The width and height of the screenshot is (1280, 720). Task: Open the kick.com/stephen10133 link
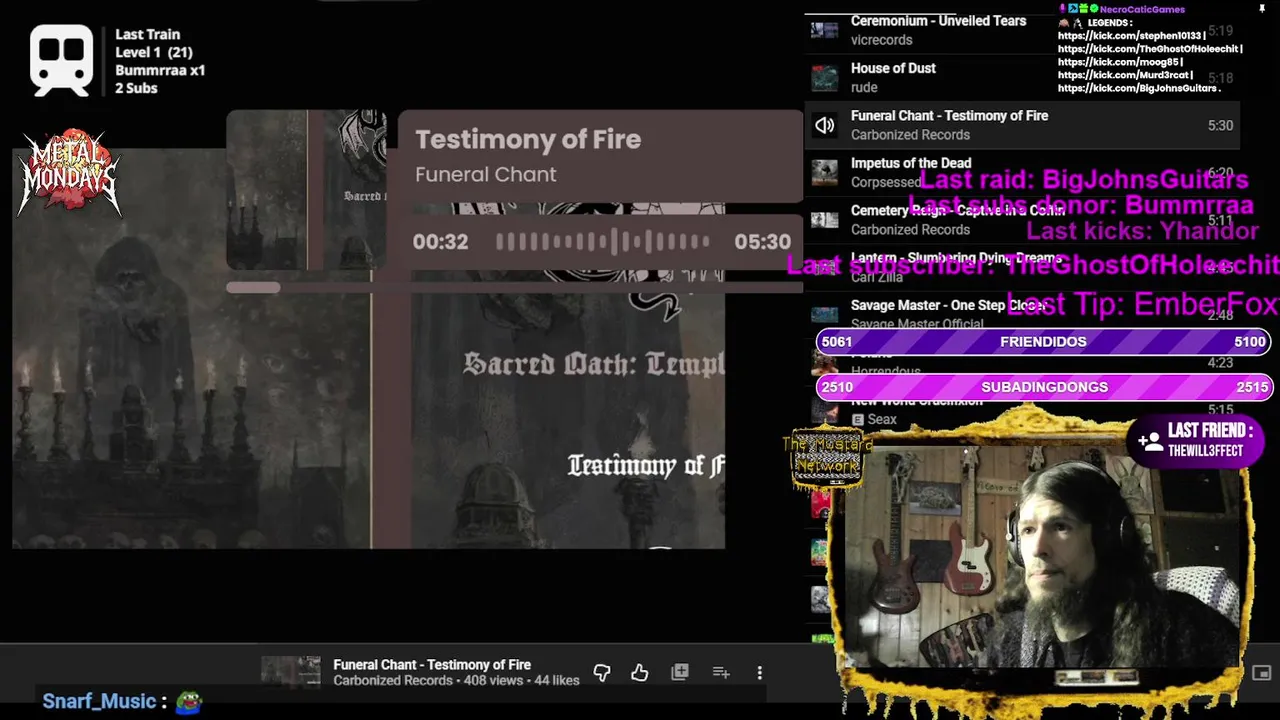click(x=1130, y=36)
